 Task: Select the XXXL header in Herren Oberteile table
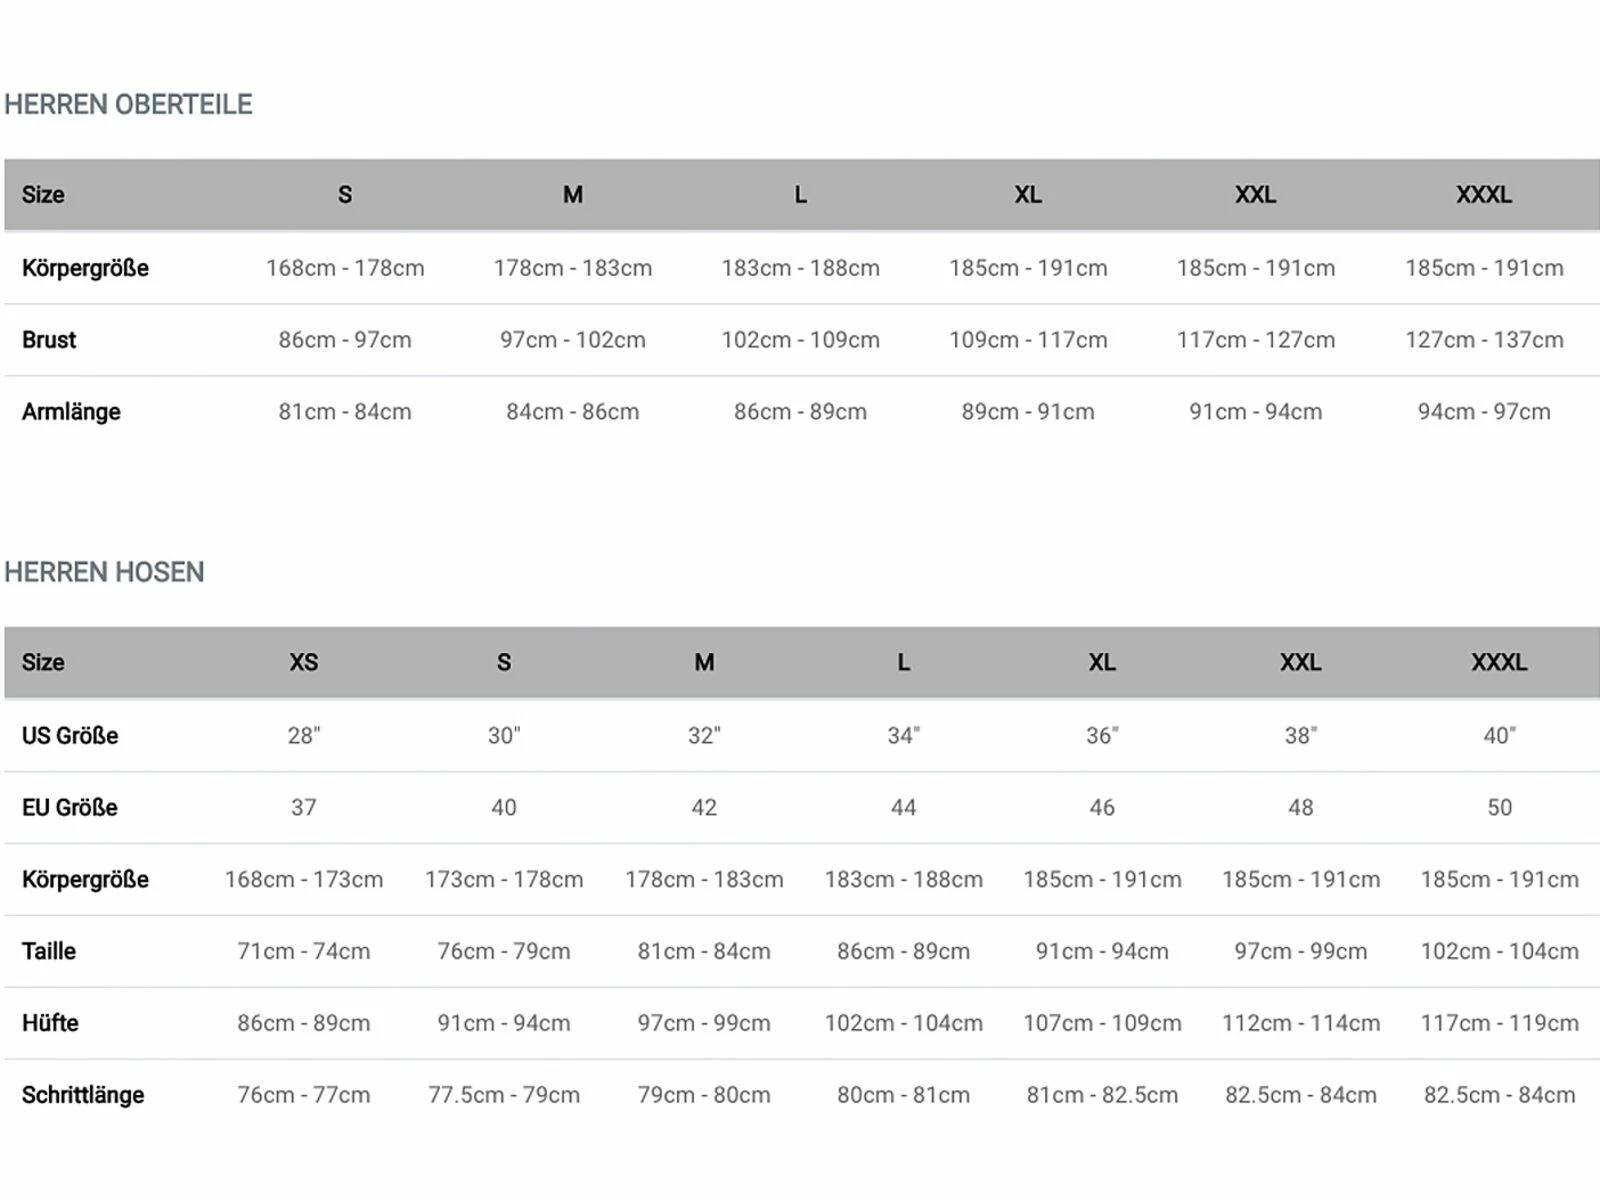pos(1483,195)
